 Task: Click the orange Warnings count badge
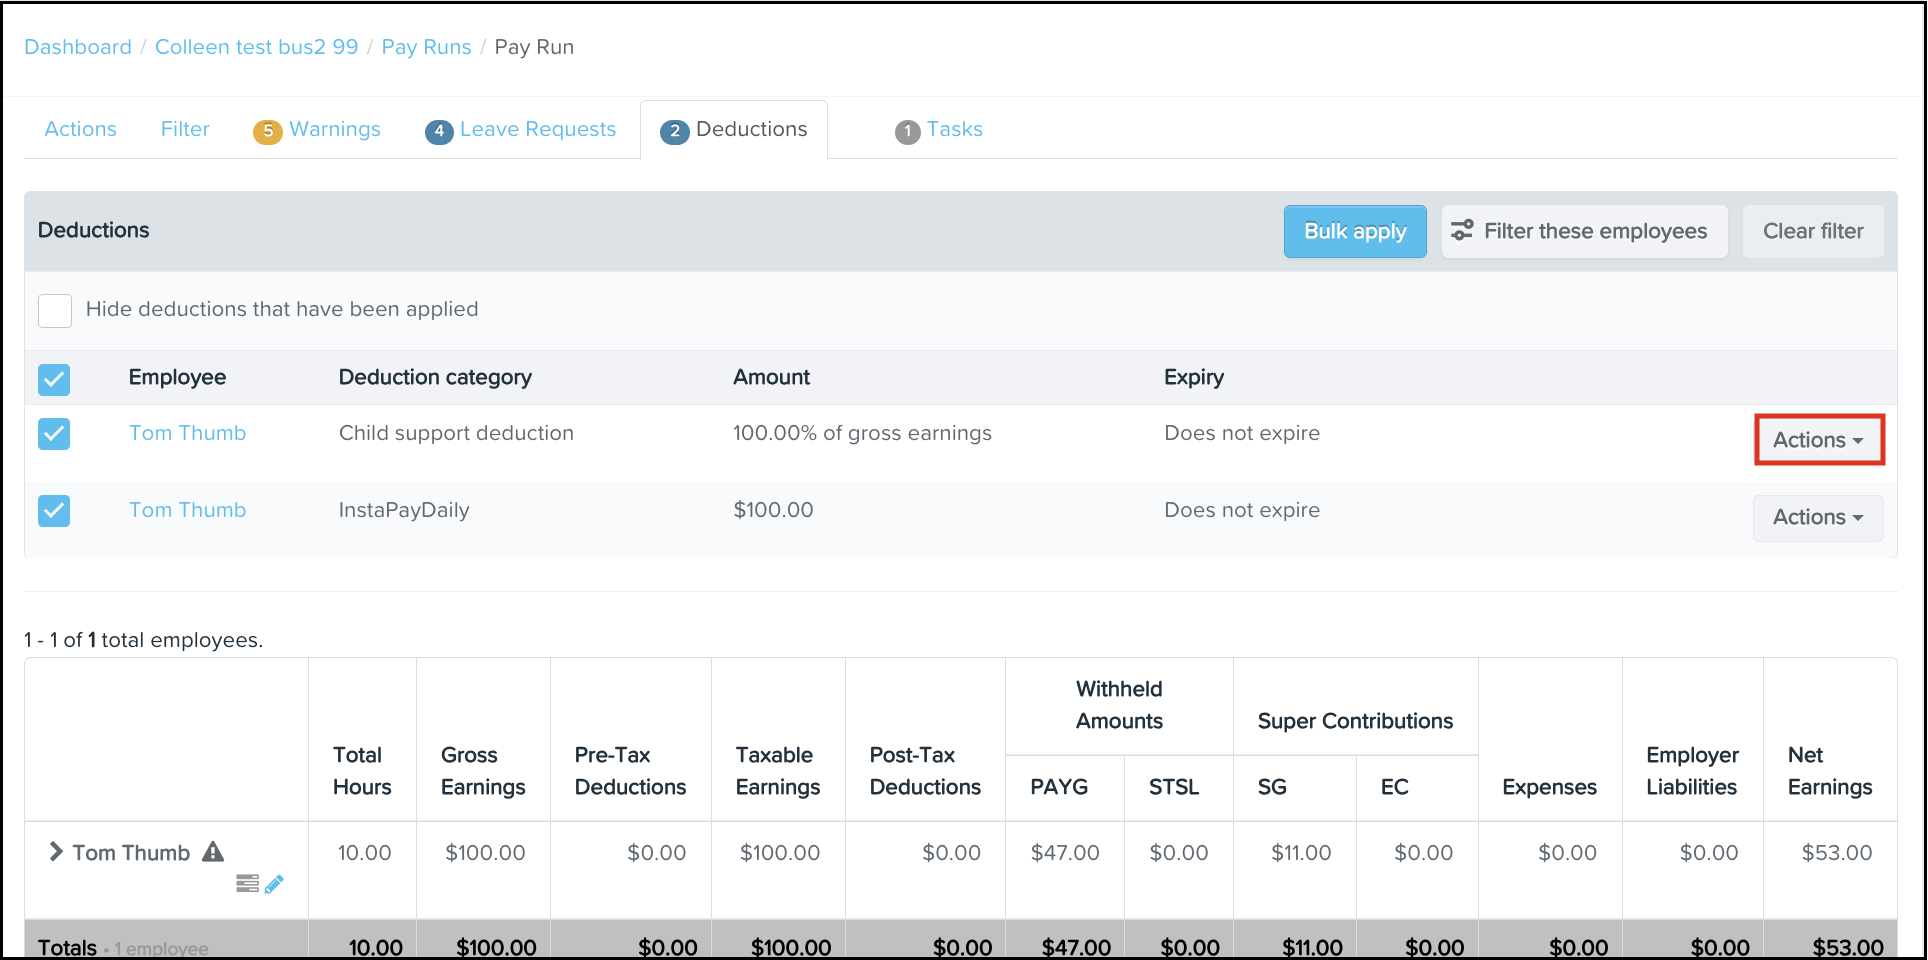(x=267, y=131)
